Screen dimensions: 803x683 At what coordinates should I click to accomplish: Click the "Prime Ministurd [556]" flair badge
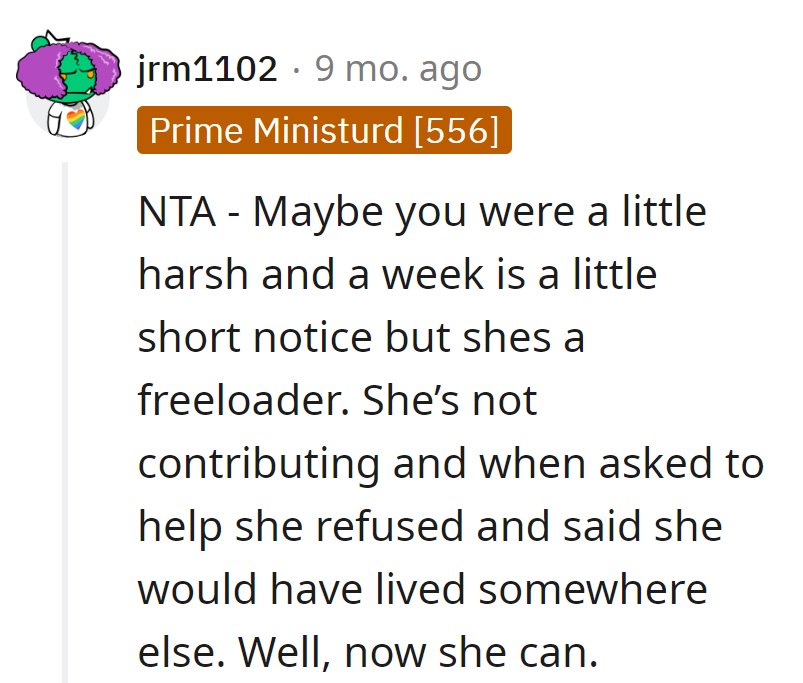324,130
